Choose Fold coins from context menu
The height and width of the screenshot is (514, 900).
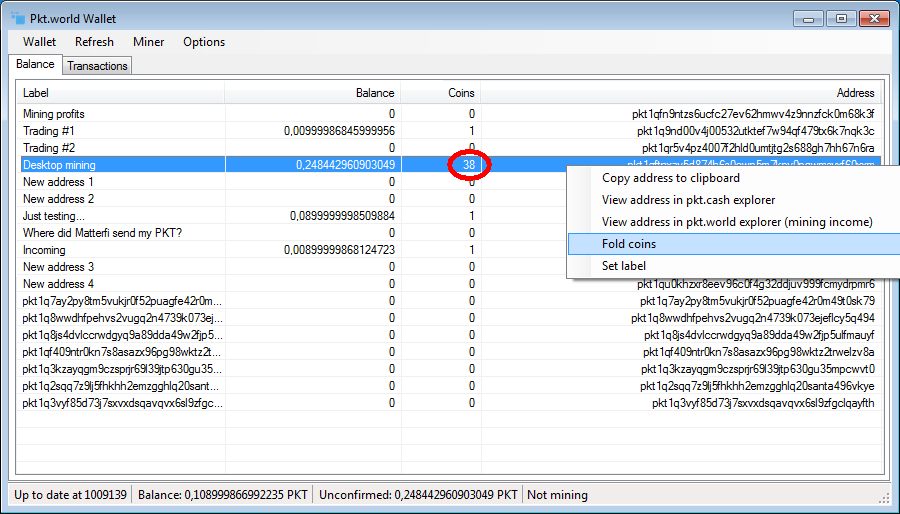tap(630, 244)
